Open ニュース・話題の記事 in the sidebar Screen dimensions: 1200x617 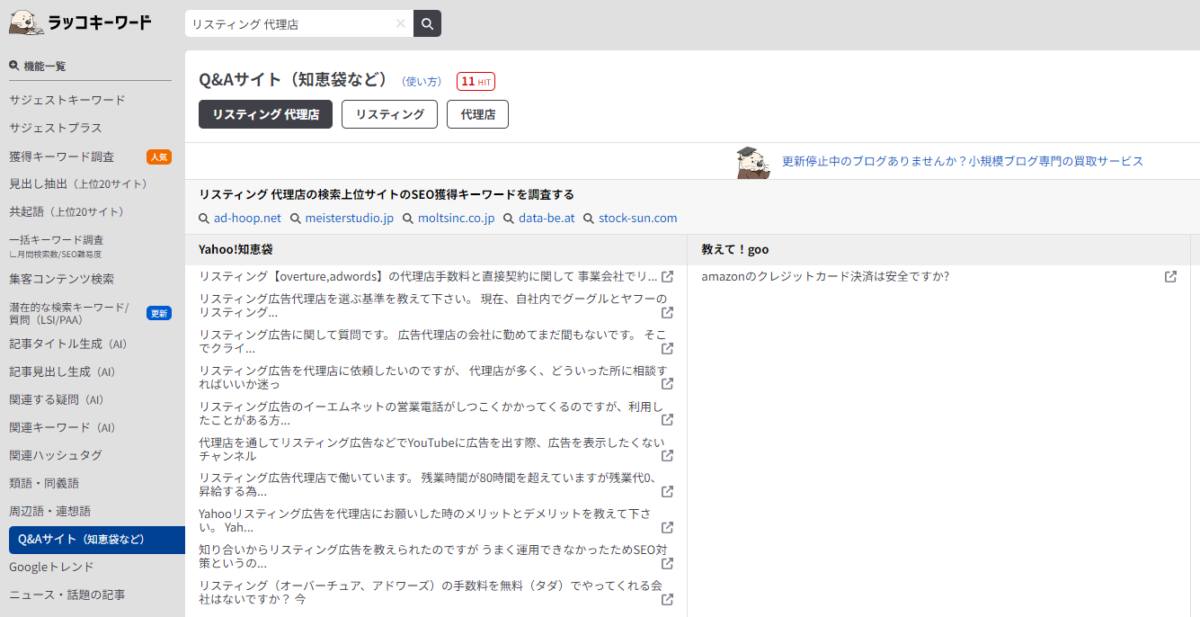(68, 595)
